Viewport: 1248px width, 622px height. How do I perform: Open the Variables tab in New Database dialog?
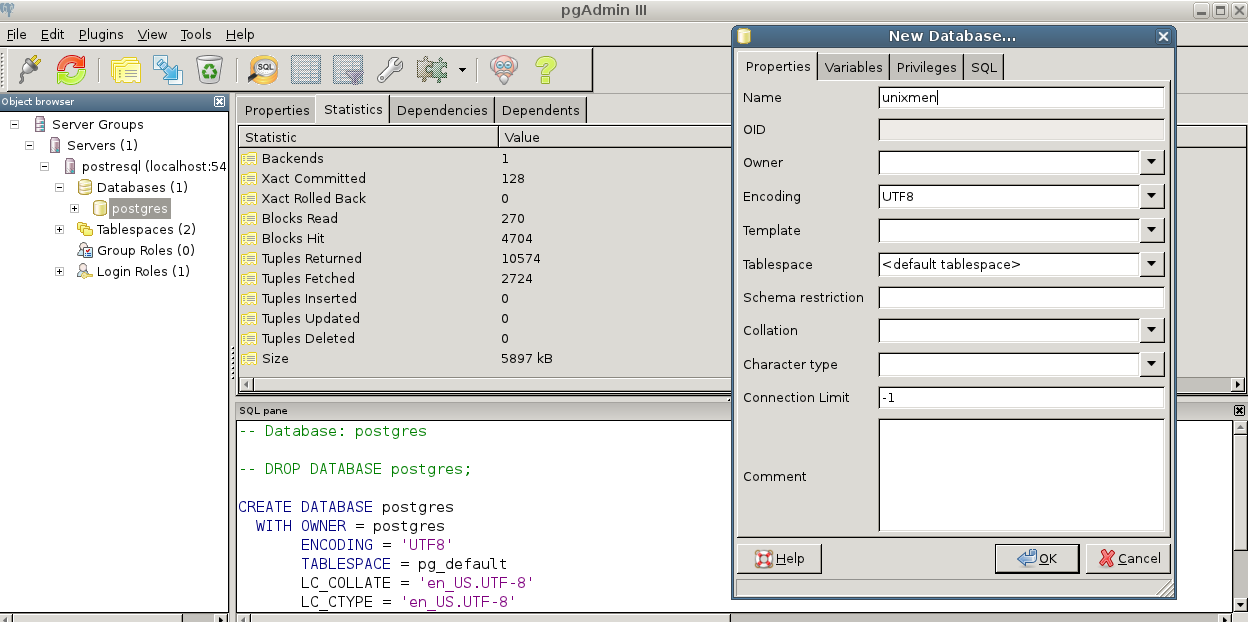pos(853,67)
